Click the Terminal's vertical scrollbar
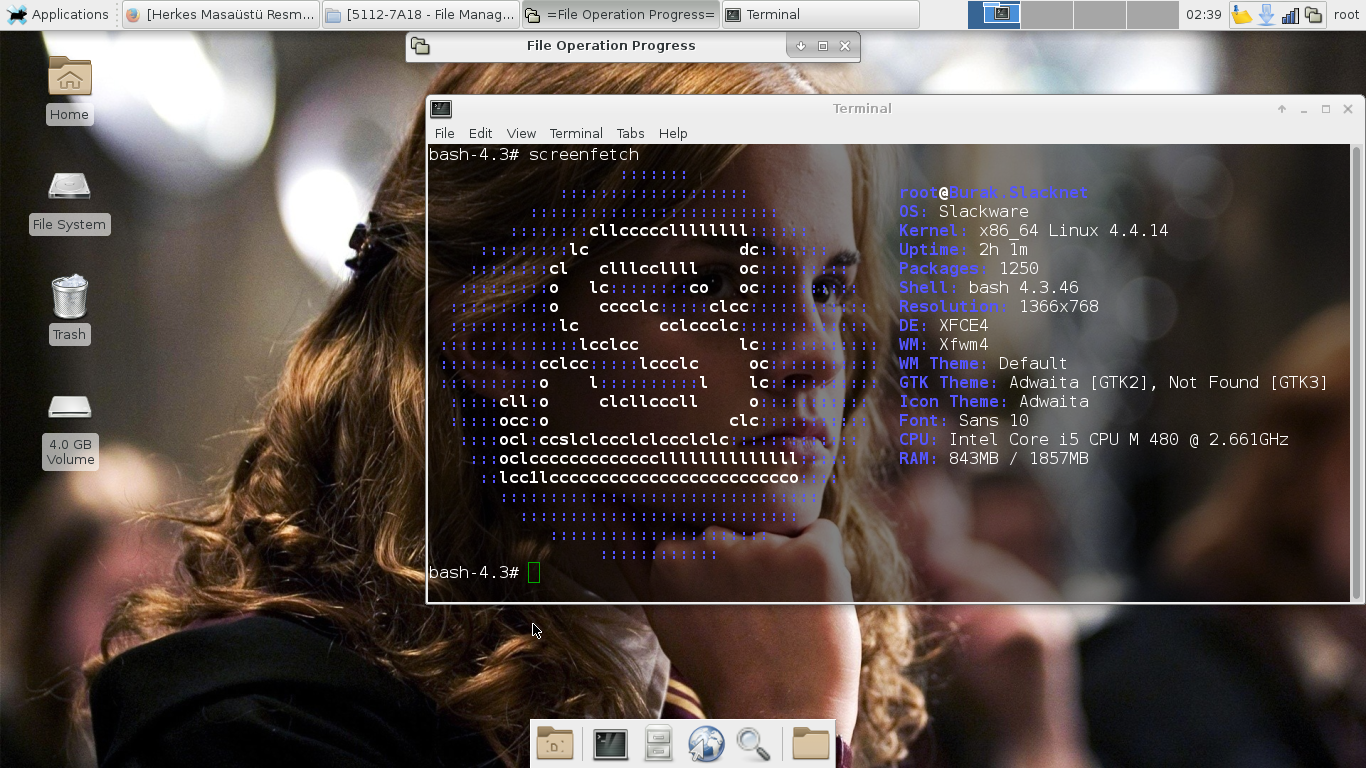Screen dimensions: 1366x768 pyautogui.click(x=1356, y=372)
